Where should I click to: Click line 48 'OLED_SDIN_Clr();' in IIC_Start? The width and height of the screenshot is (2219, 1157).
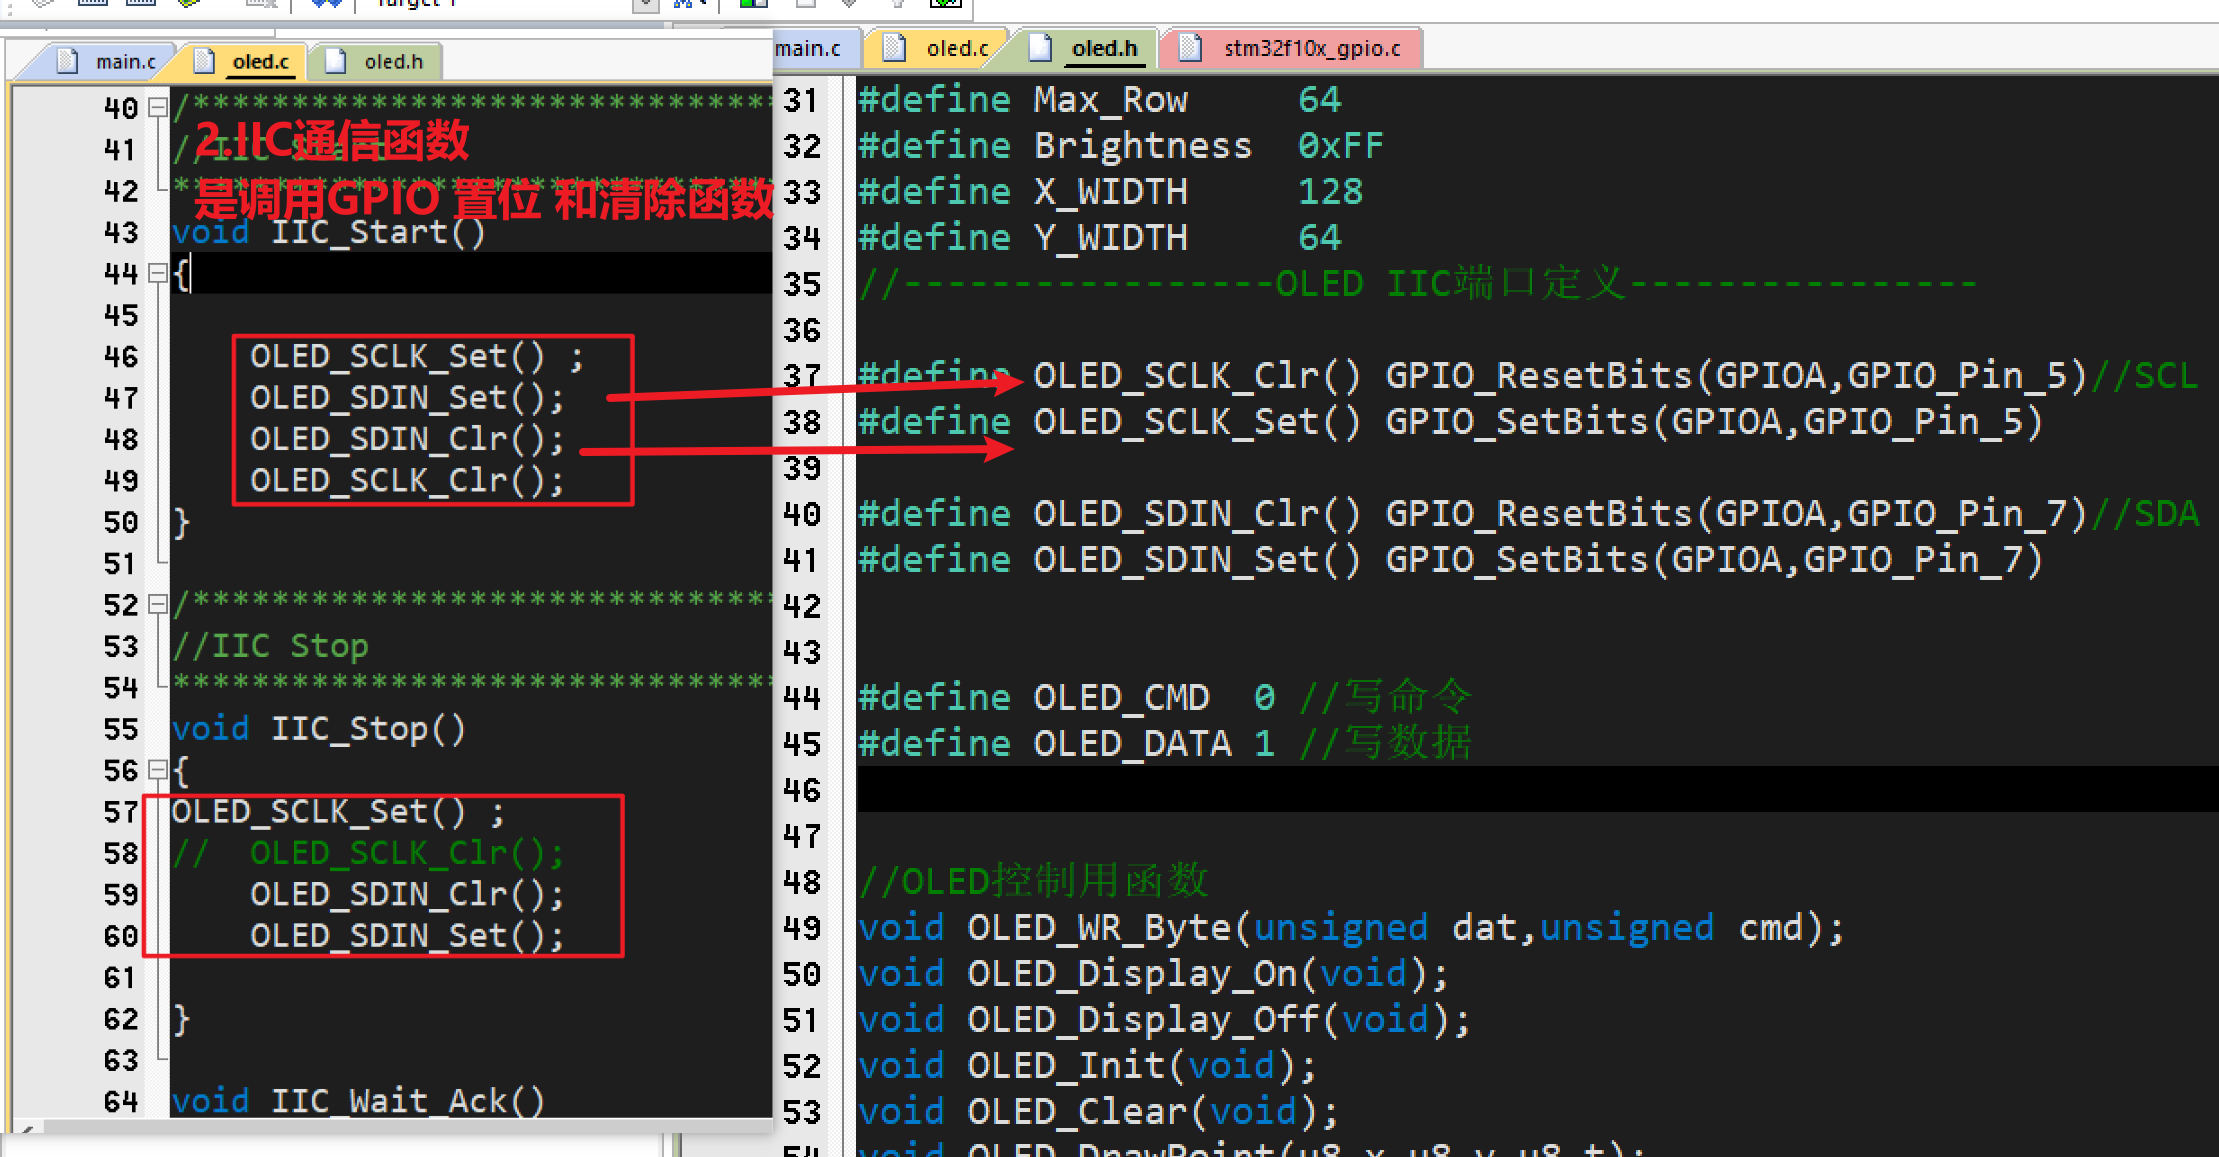click(407, 439)
